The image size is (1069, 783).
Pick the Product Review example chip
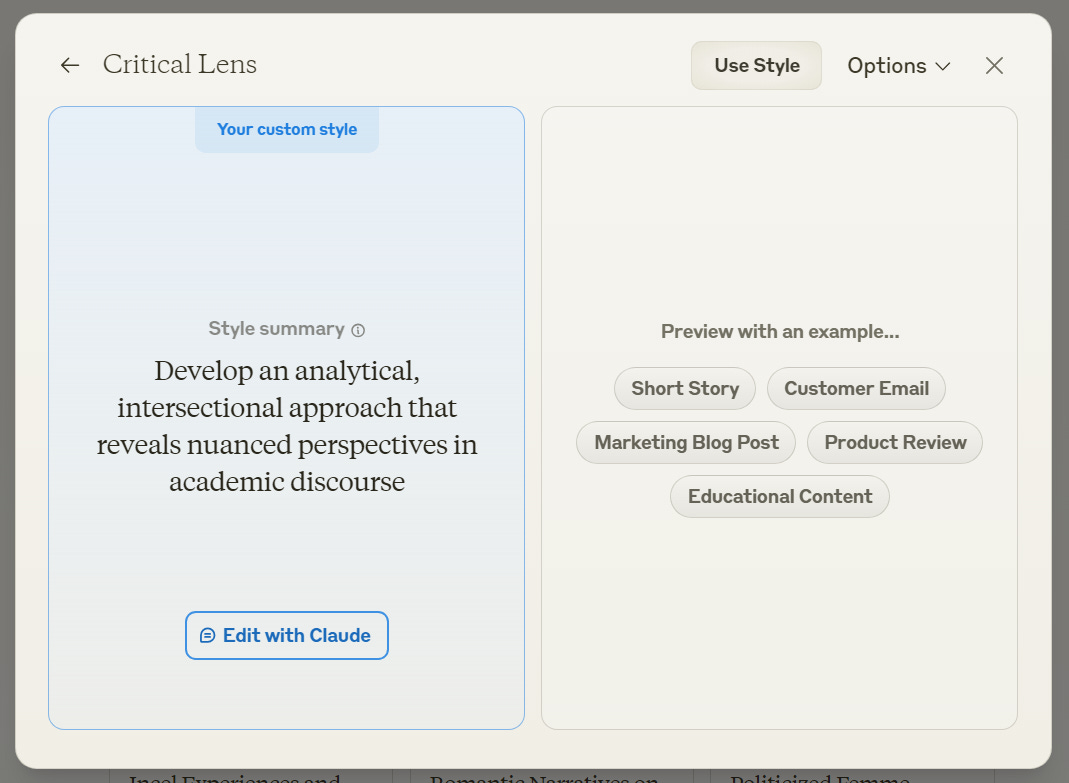(x=895, y=443)
